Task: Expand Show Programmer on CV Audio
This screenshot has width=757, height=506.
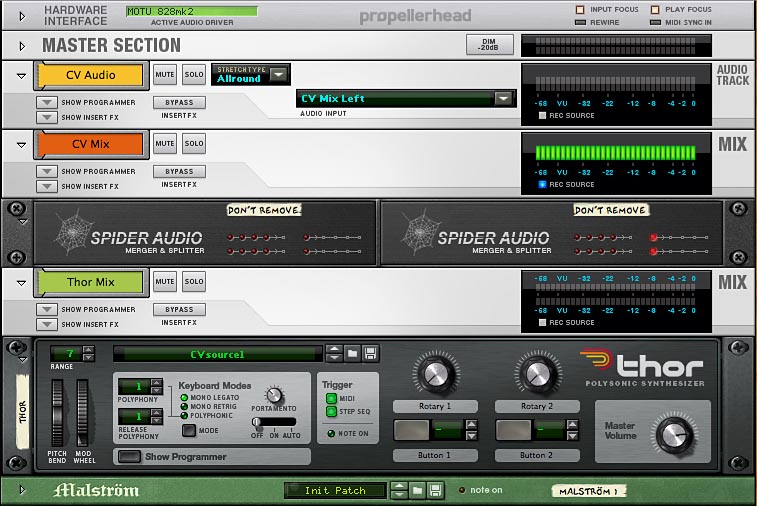Action: pos(47,102)
